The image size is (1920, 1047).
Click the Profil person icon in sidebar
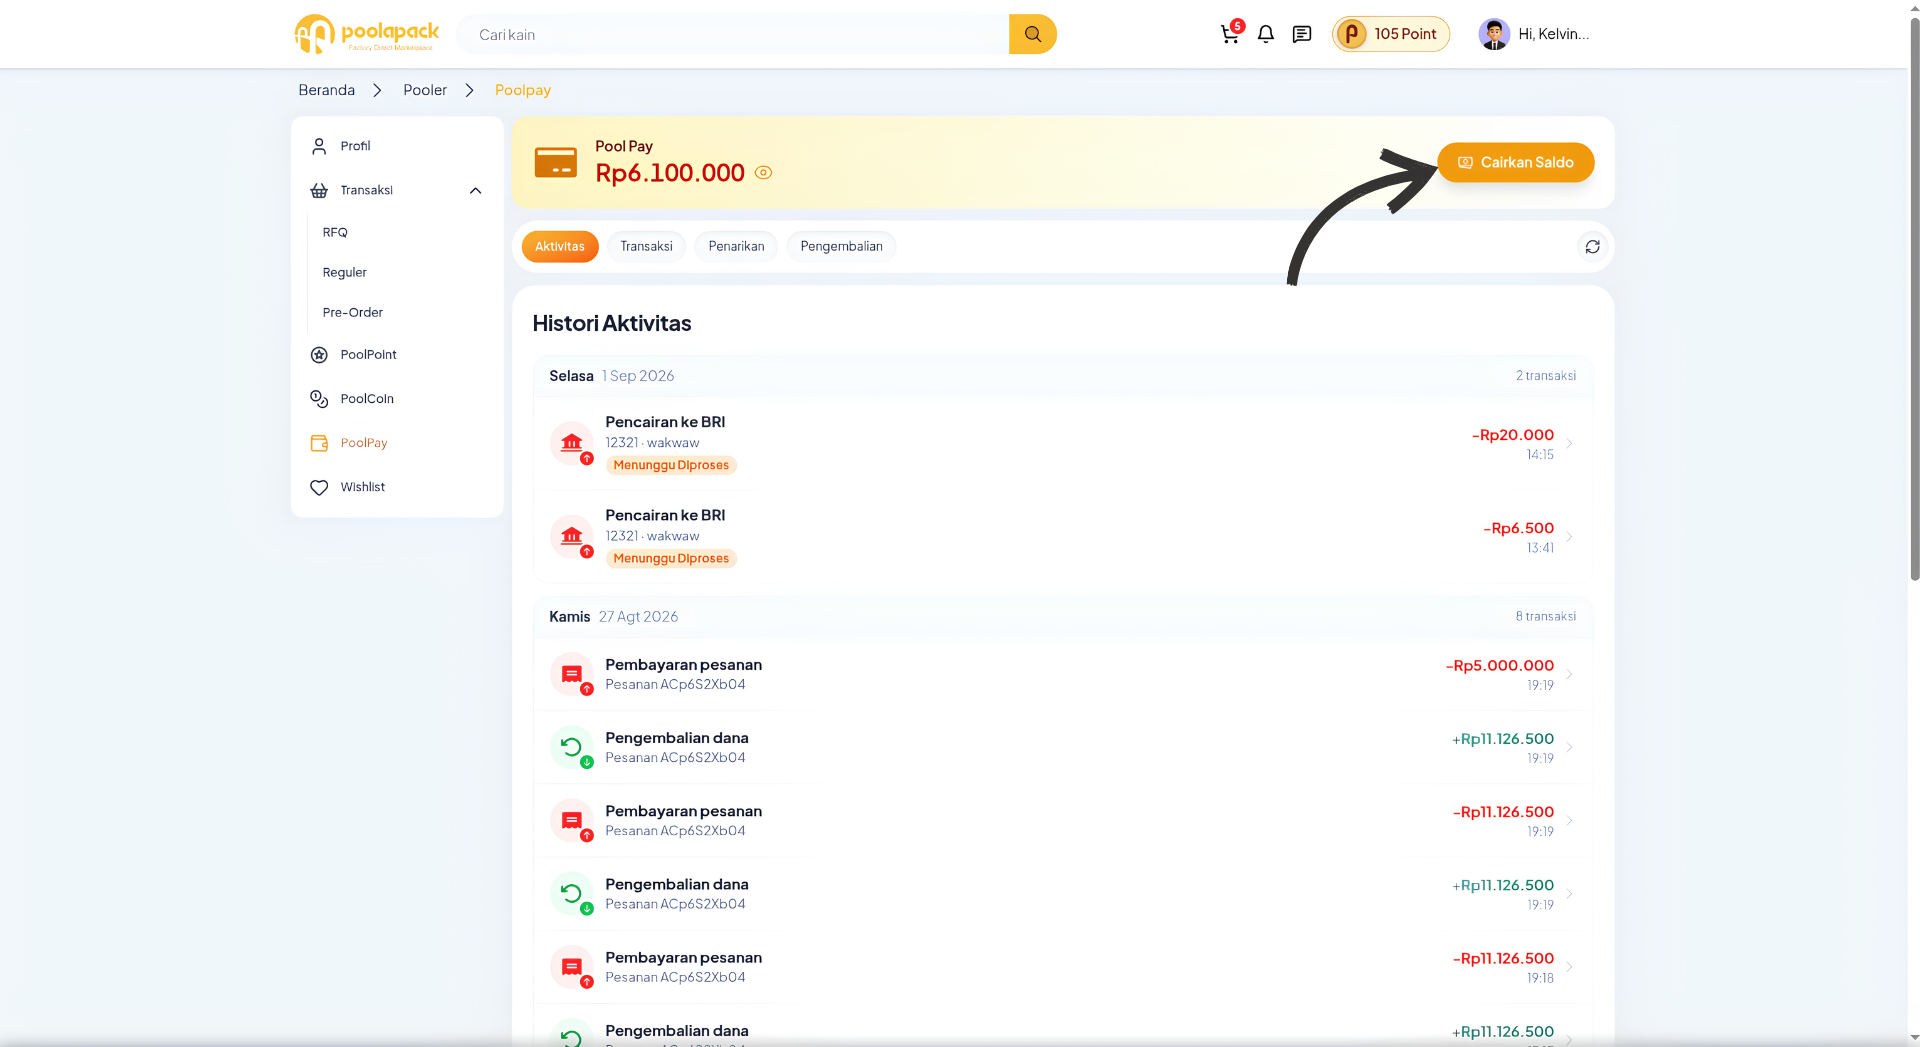(319, 146)
